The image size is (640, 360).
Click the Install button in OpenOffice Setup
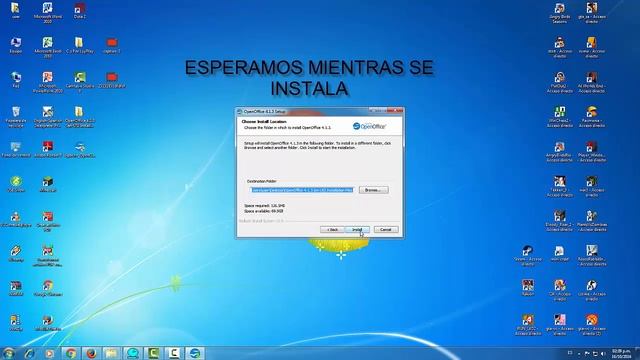click(x=357, y=230)
